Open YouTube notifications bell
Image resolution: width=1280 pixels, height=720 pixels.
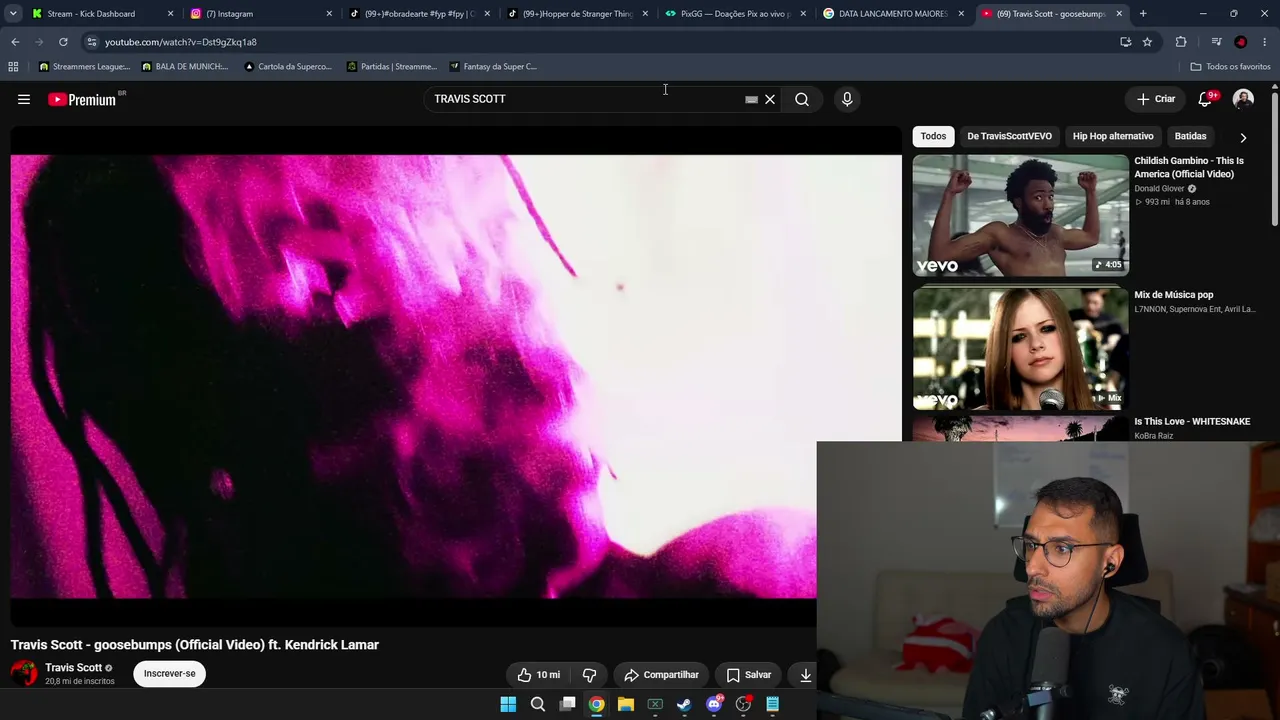tap(1206, 99)
